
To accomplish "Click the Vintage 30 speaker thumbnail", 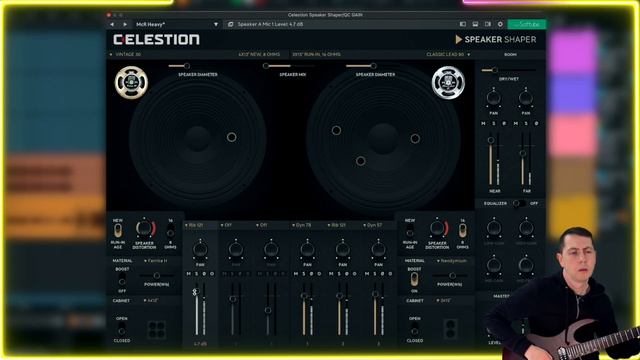I will point(131,82).
